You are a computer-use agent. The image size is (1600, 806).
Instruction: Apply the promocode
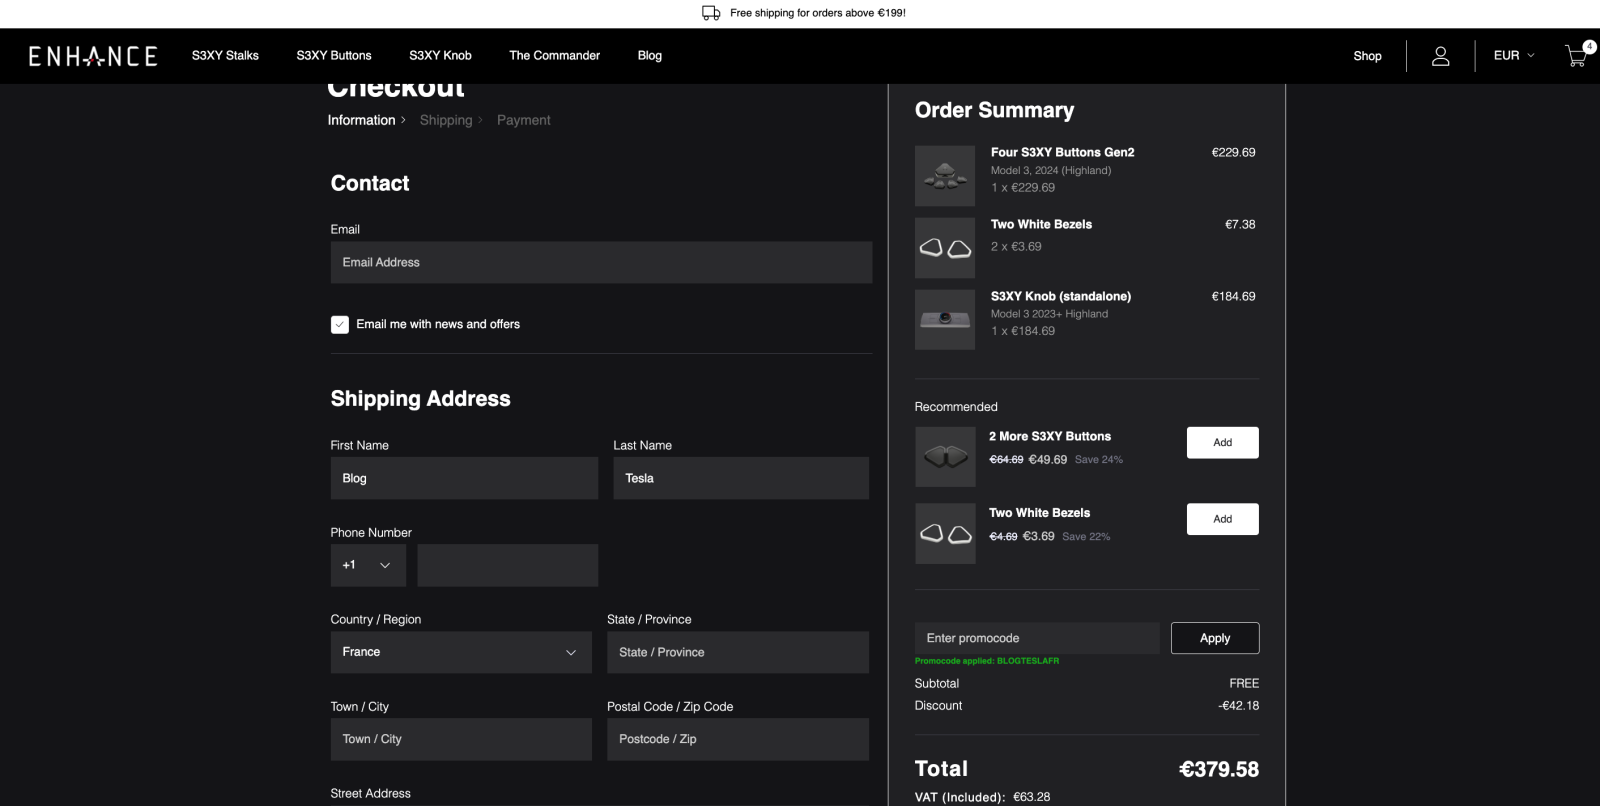pos(1215,638)
